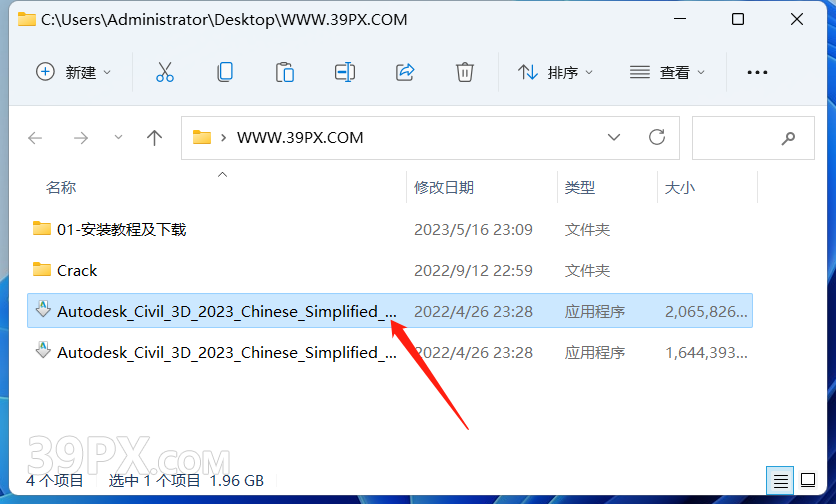The height and width of the screenshot is (504, 836).
Task: Click the search input box
Action: click(753, 138)
